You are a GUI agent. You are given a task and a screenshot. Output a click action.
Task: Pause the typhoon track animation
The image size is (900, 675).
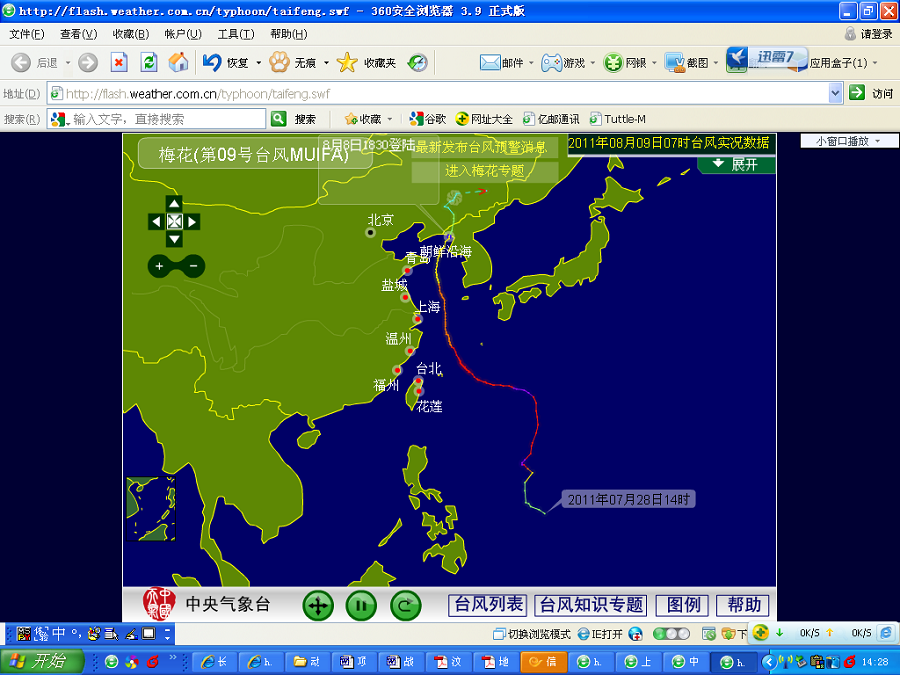coord(361,606)
